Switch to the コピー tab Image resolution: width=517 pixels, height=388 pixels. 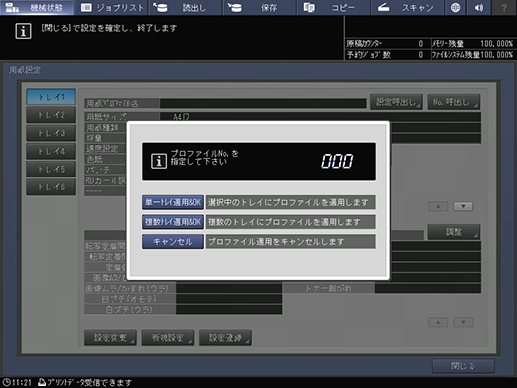click(x=333, y=7)
